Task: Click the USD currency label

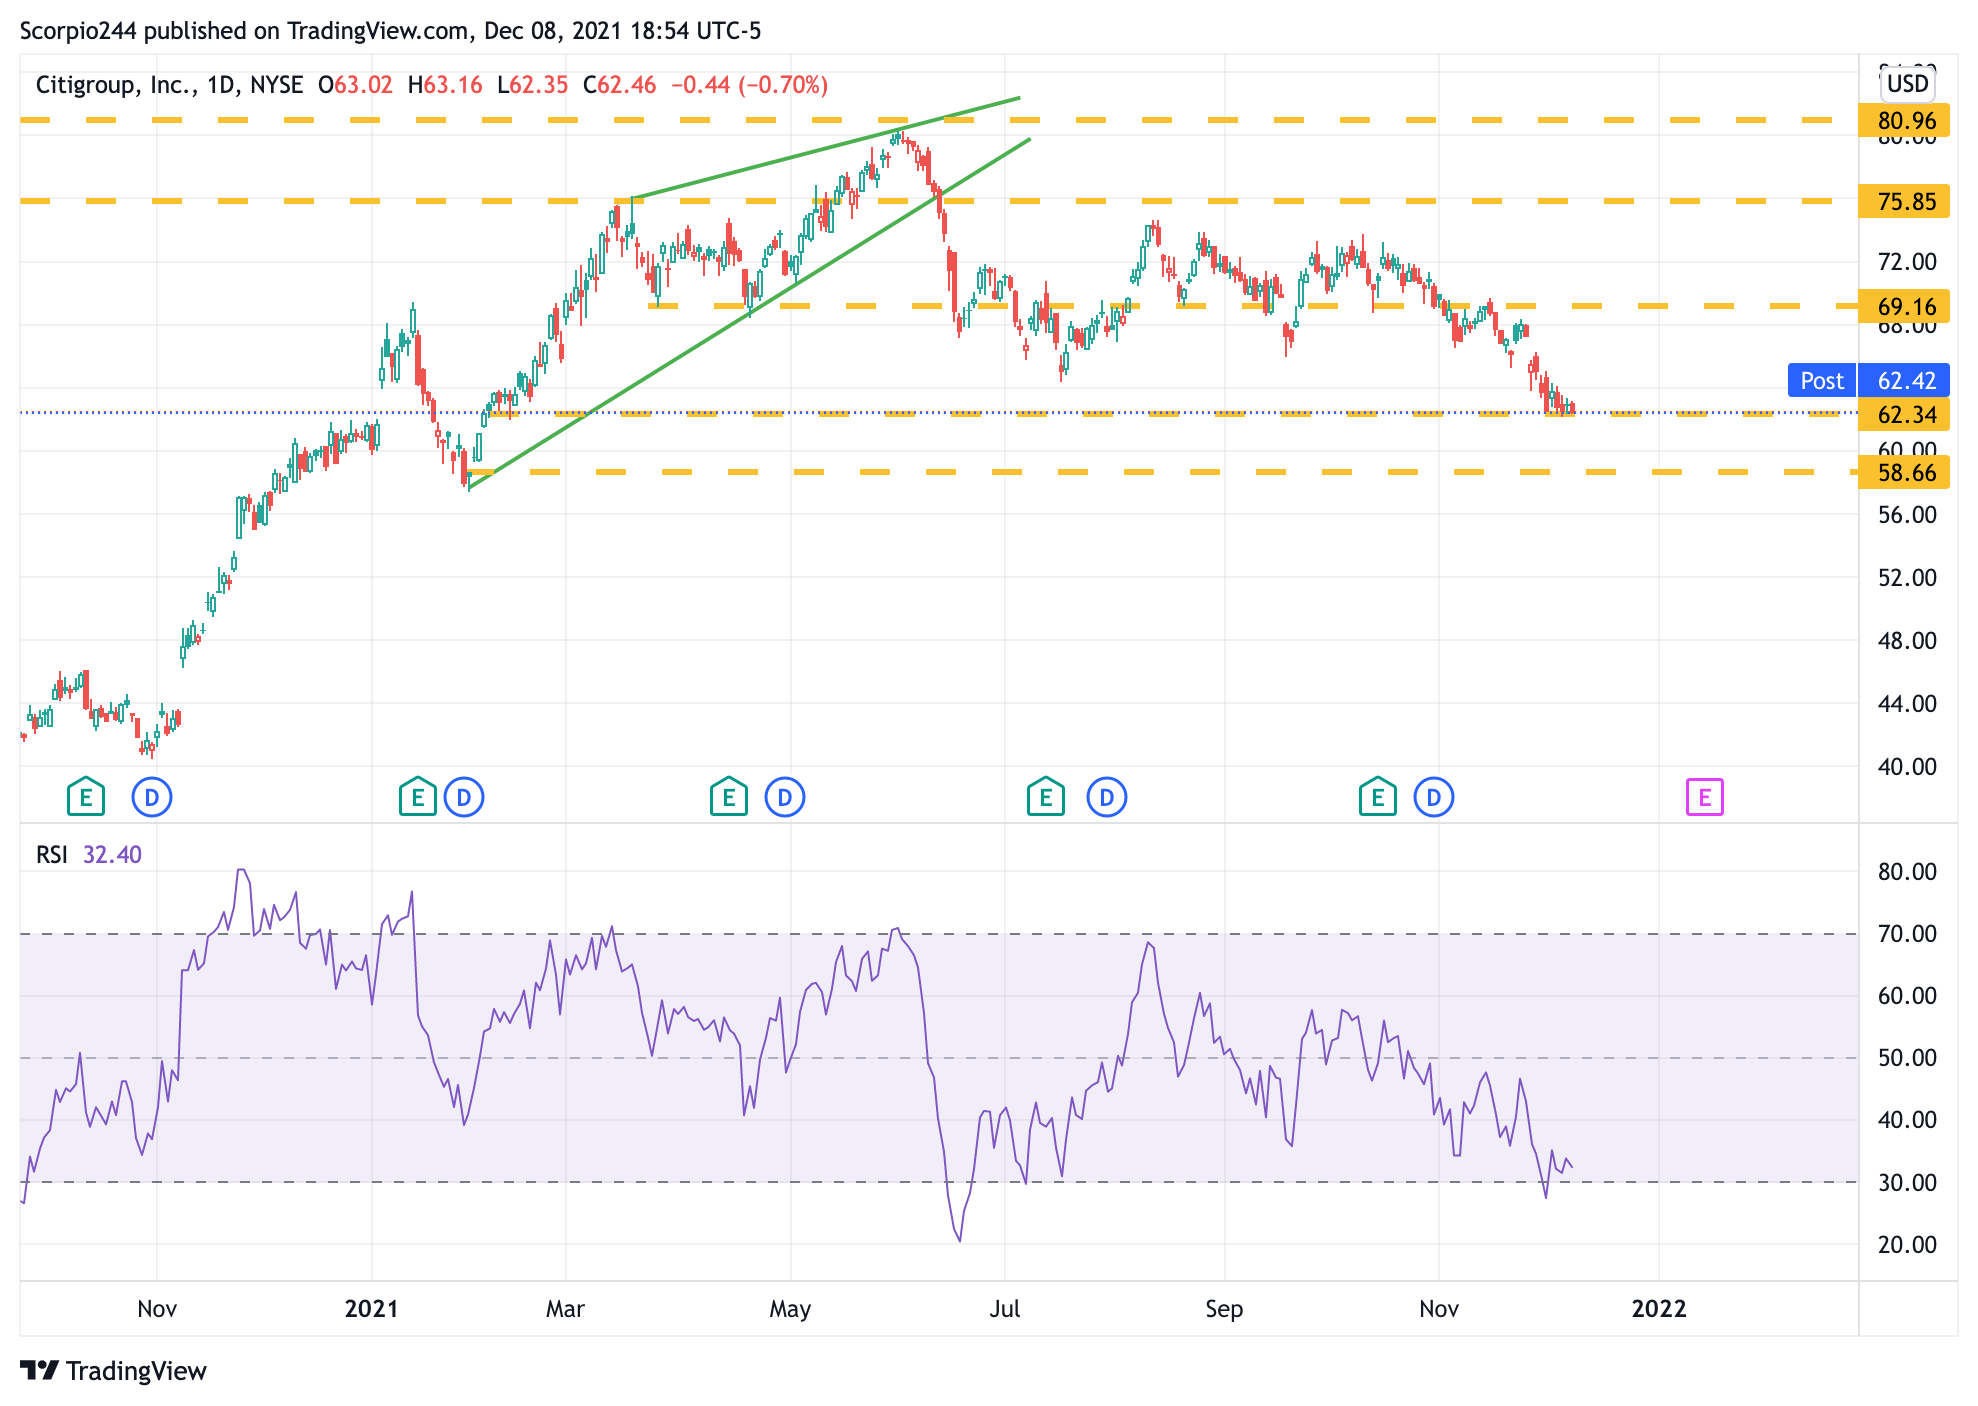Action: [1907, 84]
